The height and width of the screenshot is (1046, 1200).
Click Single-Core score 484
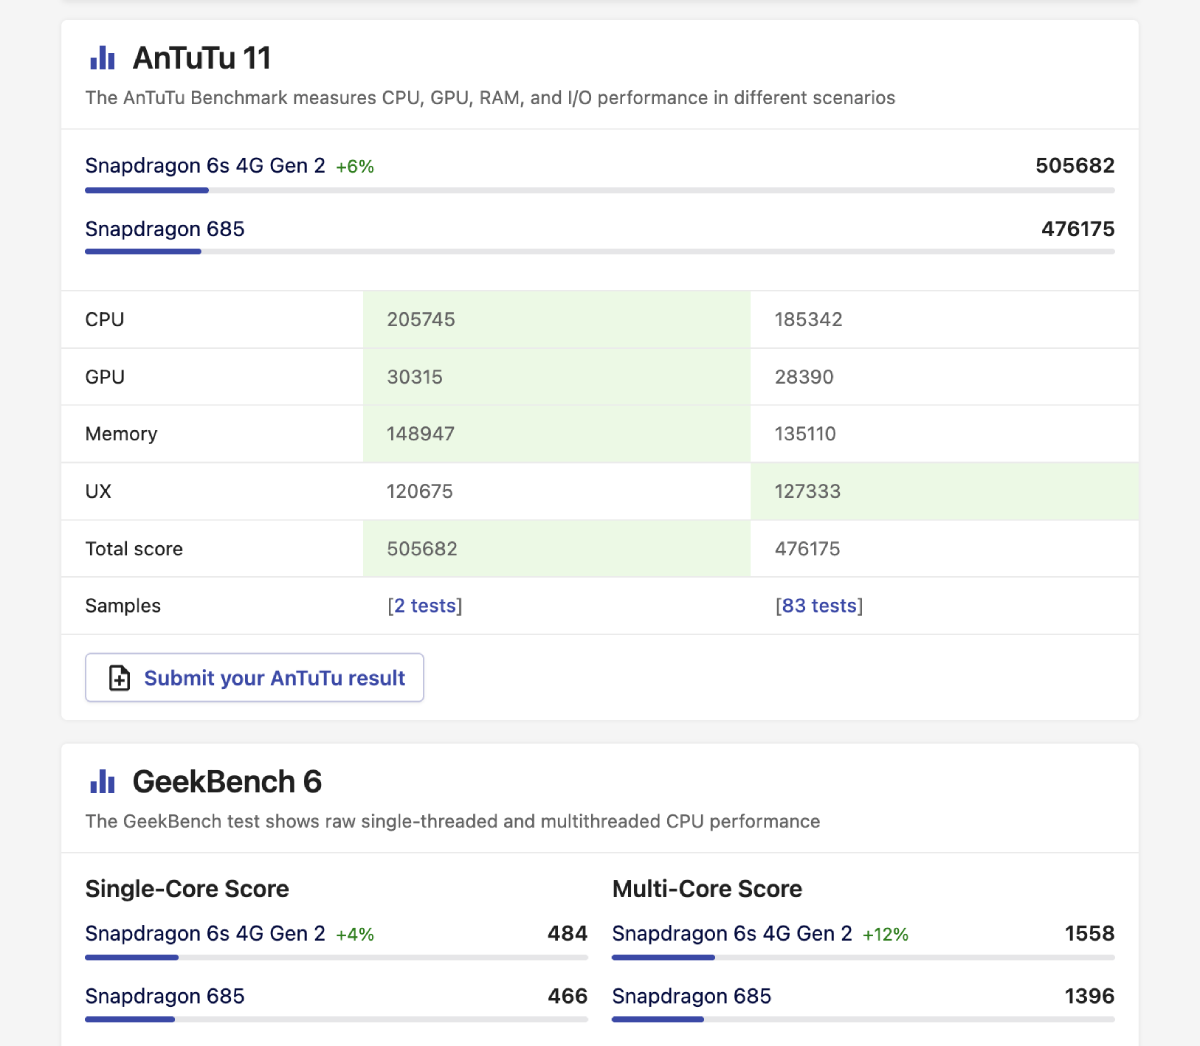point(567,934)
